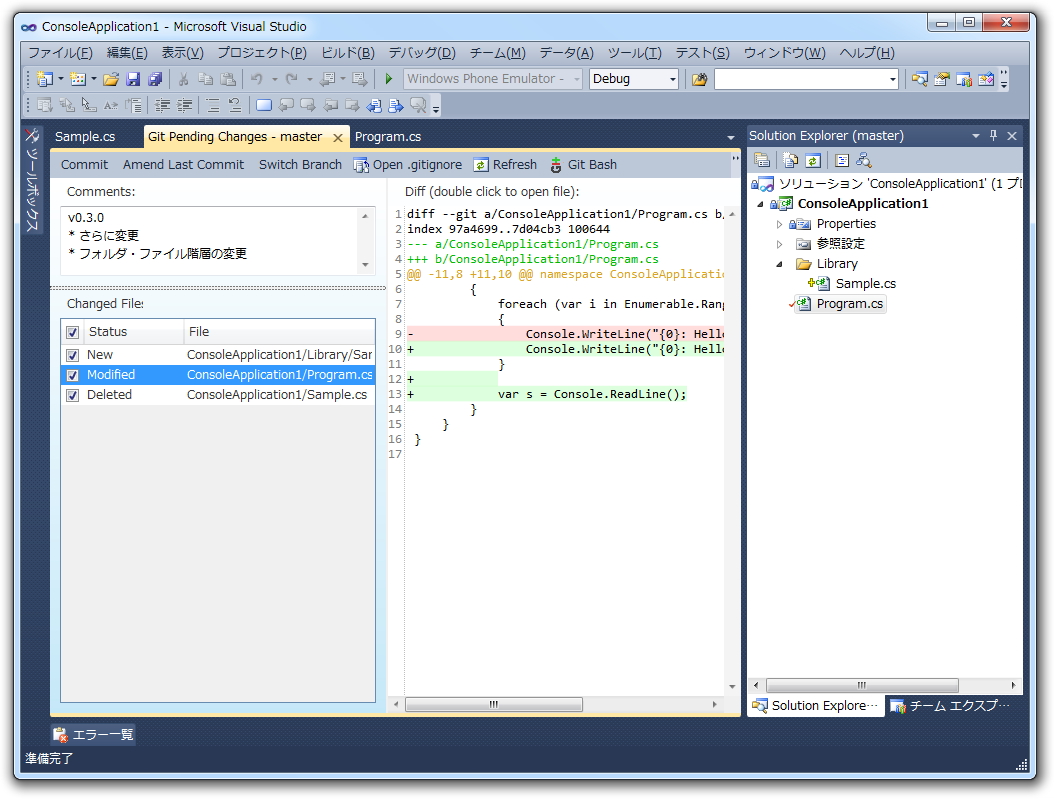
Task: Click the Save All toolbar icon
Action: click(155, 79)
